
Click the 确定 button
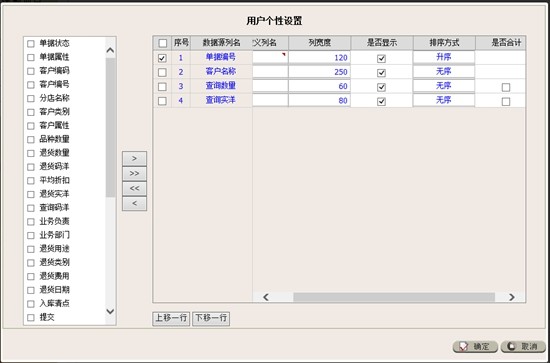tap(475, 347)
